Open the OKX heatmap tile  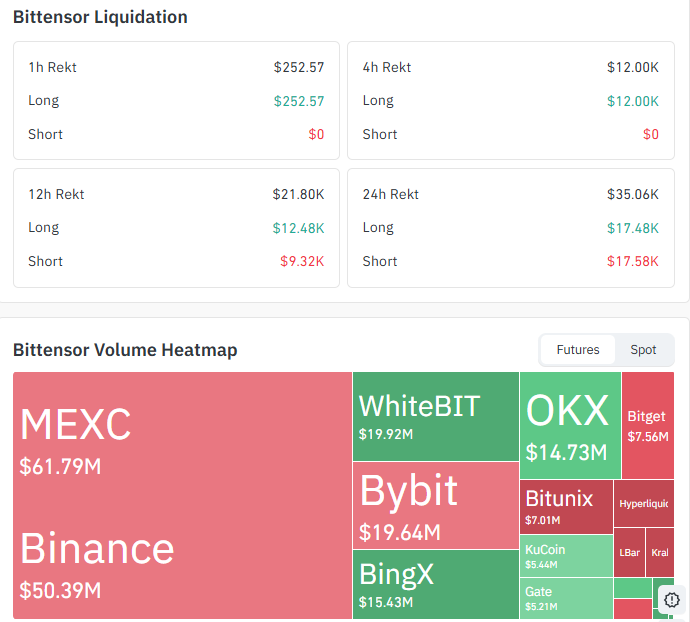point(570,425)
